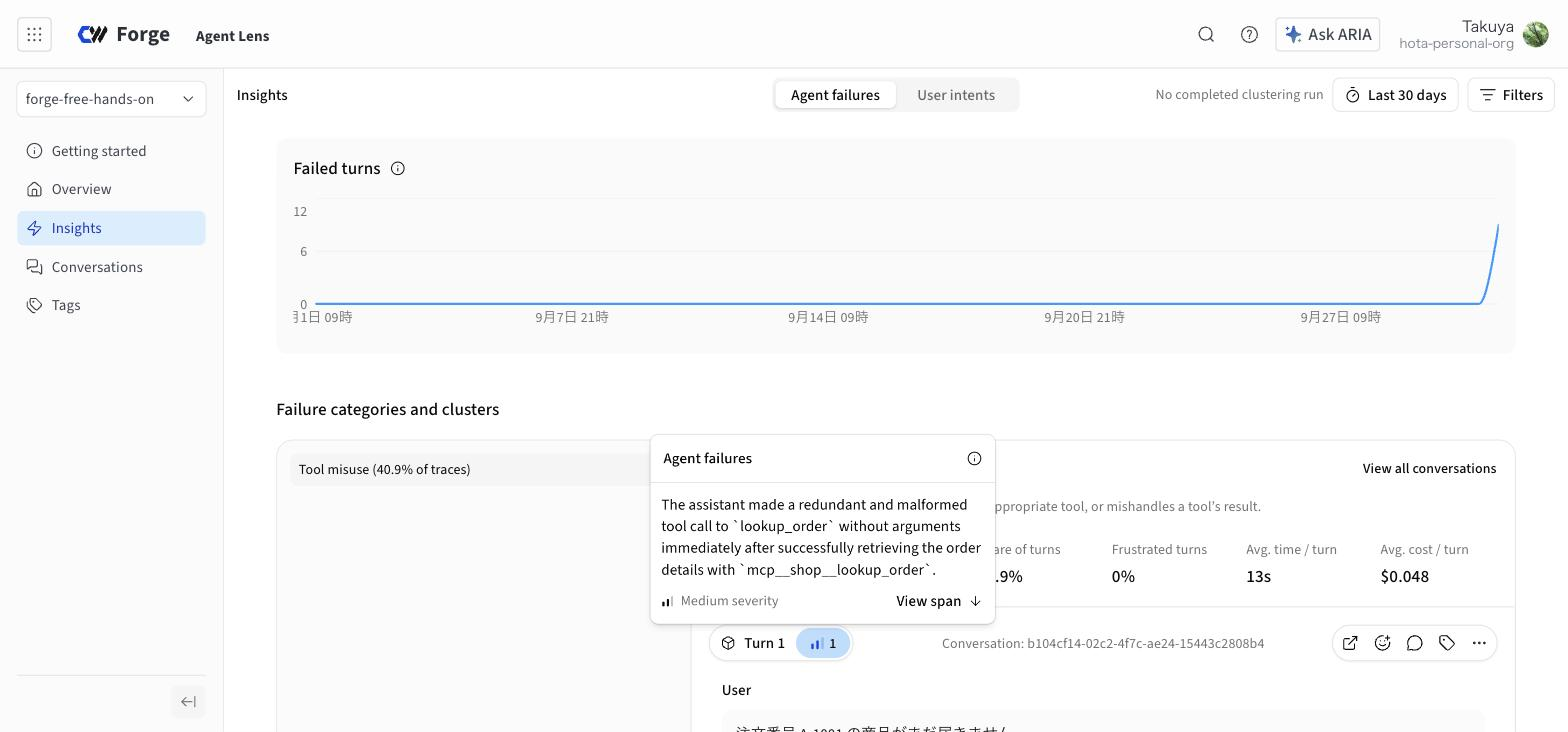Screen dimensions: 1568x732
Task: Open Ask ARIA assistant
Action: [x=1328, y=34]
